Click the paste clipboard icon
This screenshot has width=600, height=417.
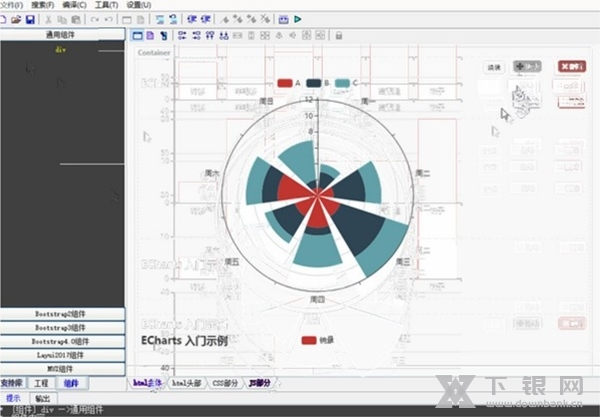tap(76, 19)
